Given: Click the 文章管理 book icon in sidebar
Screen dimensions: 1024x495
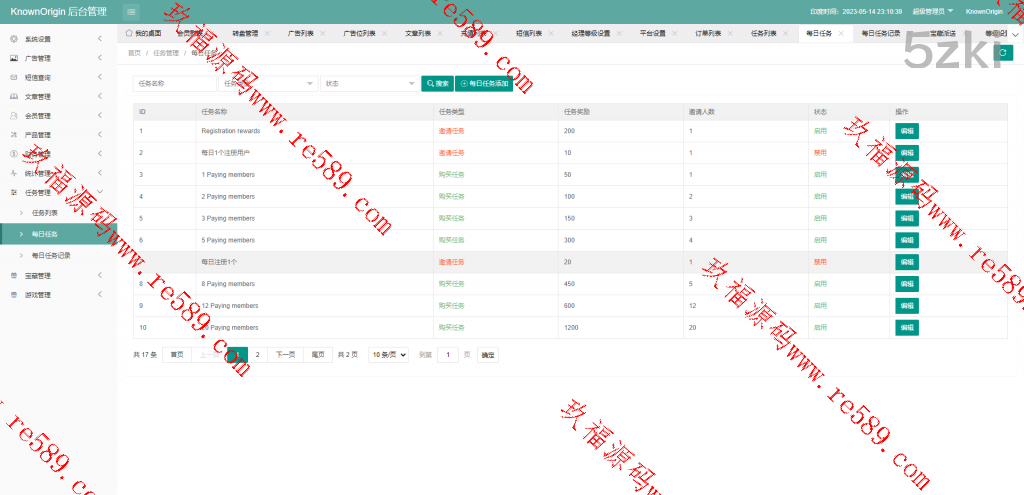Looking at the screenshot, I should 14,96.
